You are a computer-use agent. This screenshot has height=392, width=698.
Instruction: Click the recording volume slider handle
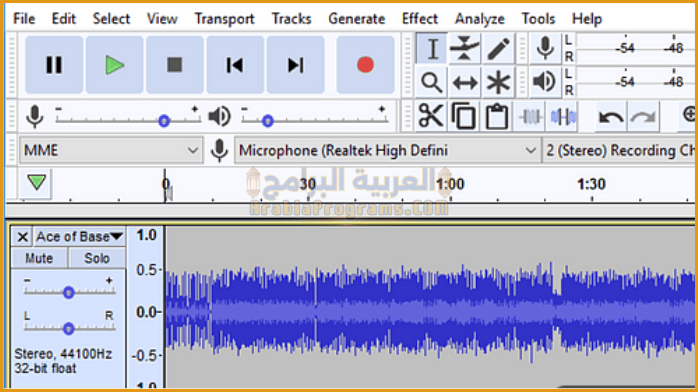tap(164, 121)
